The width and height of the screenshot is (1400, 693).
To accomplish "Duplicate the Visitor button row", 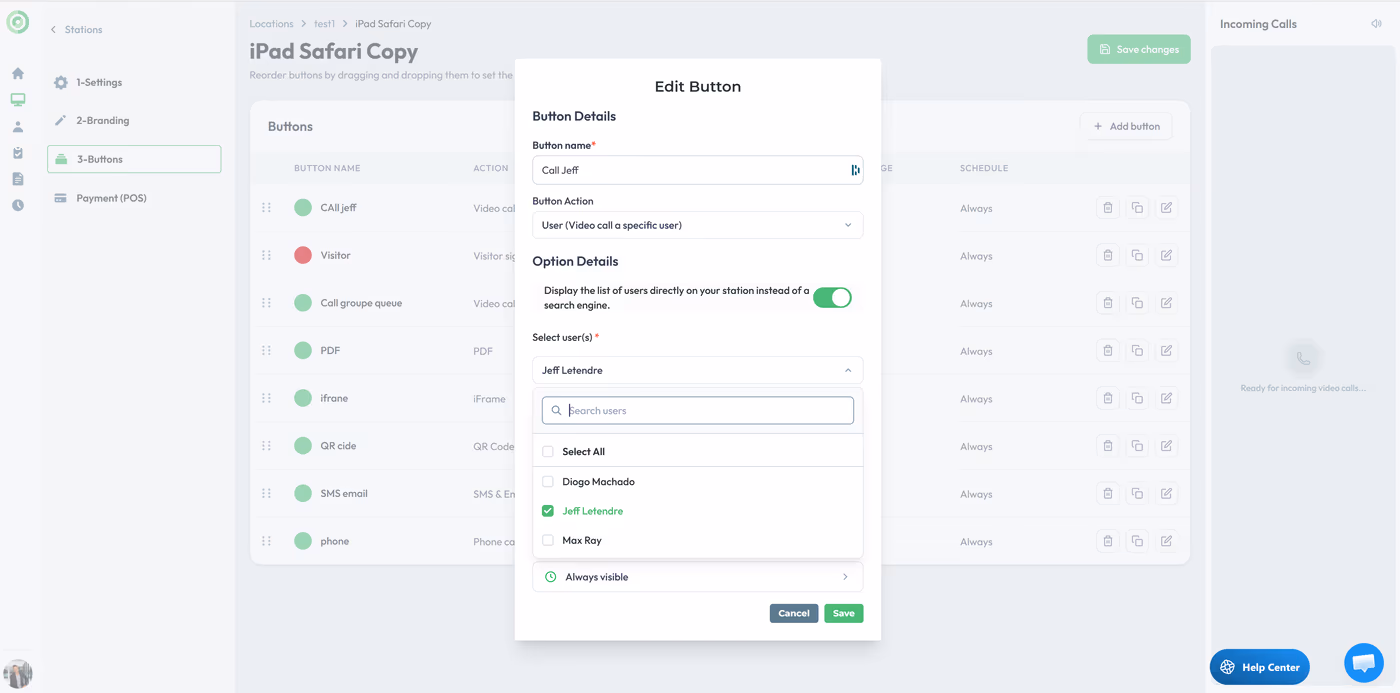I will (x=1137, y=255).
